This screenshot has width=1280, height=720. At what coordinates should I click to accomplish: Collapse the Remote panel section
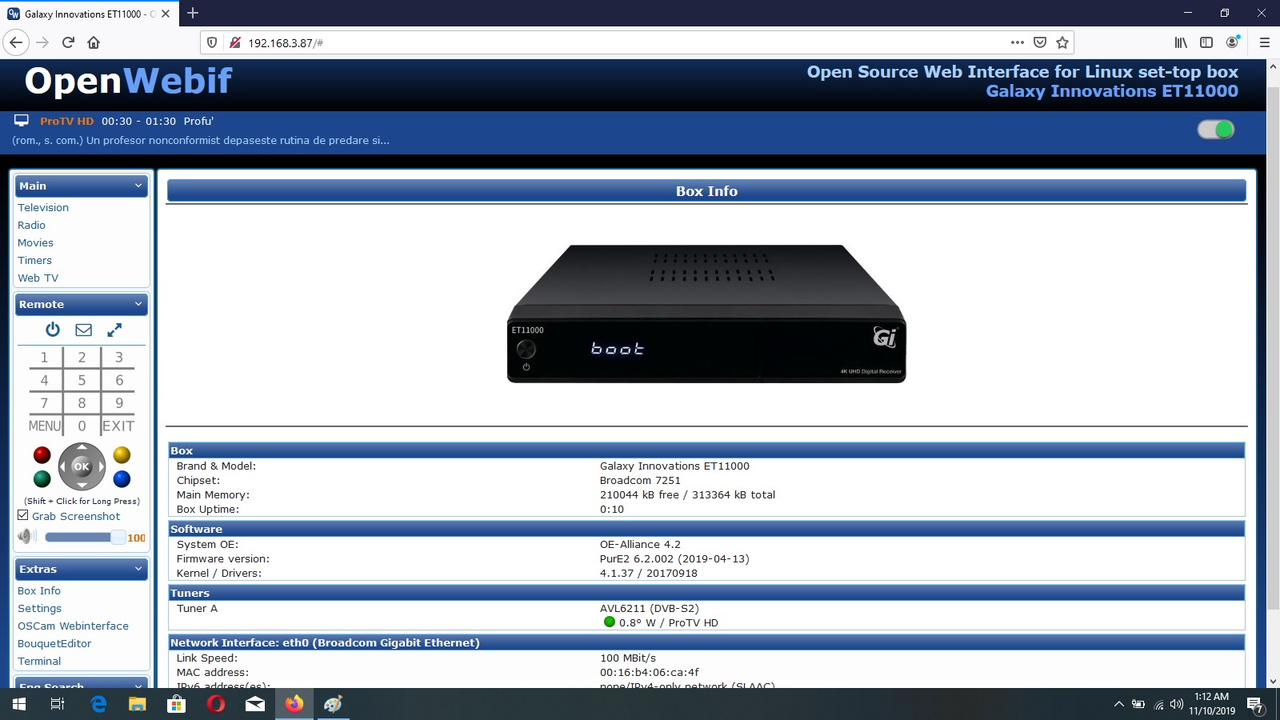(82, 304)
